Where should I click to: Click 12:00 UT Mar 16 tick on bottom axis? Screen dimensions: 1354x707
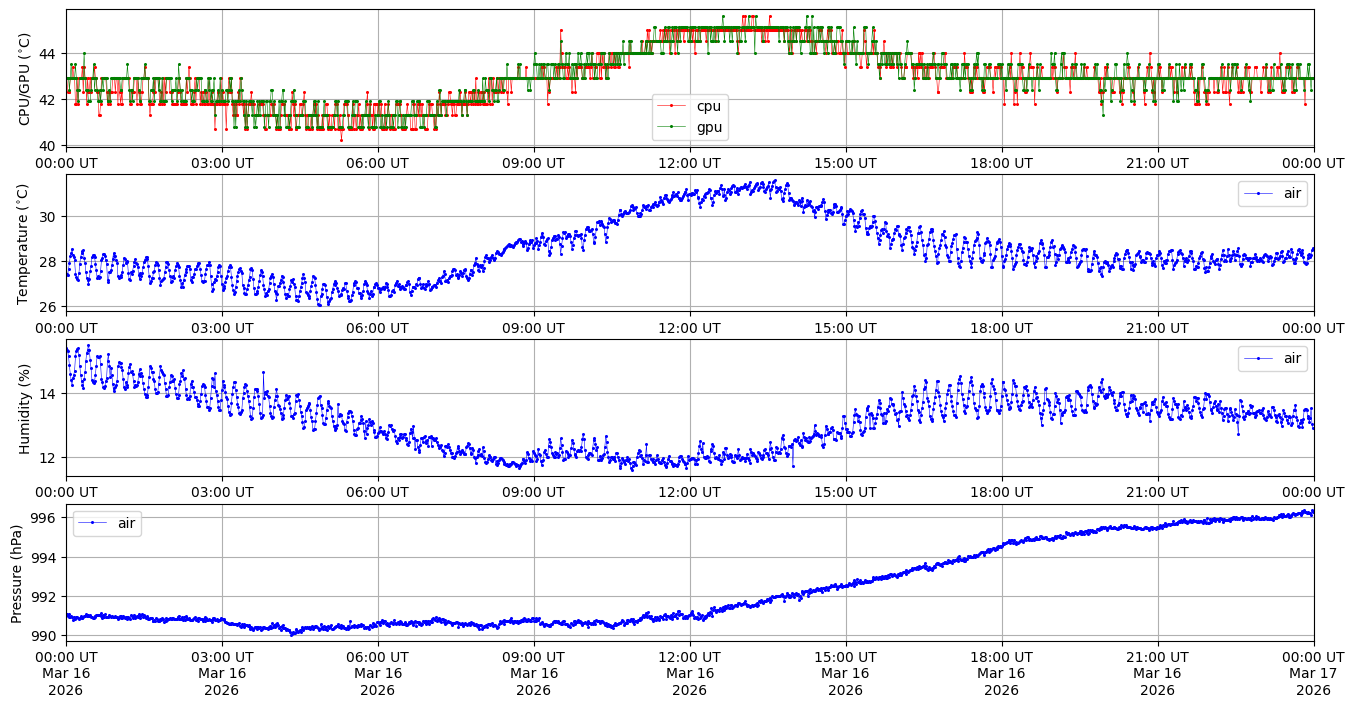pos(689,673)
